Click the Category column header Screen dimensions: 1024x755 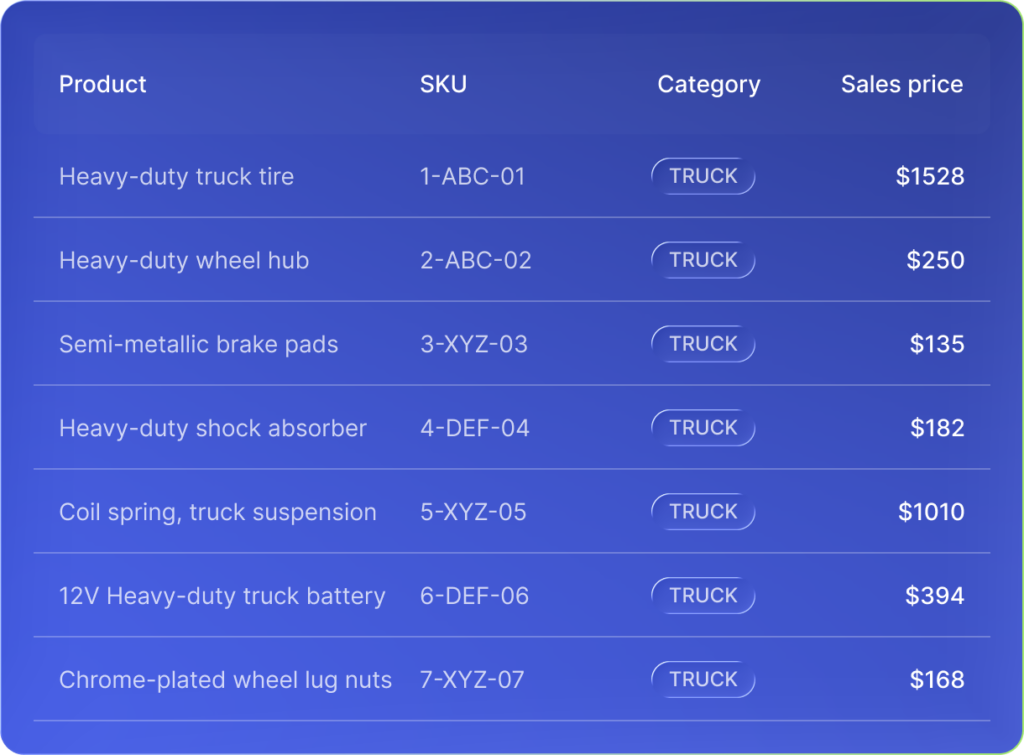click(x=708, y=85)
